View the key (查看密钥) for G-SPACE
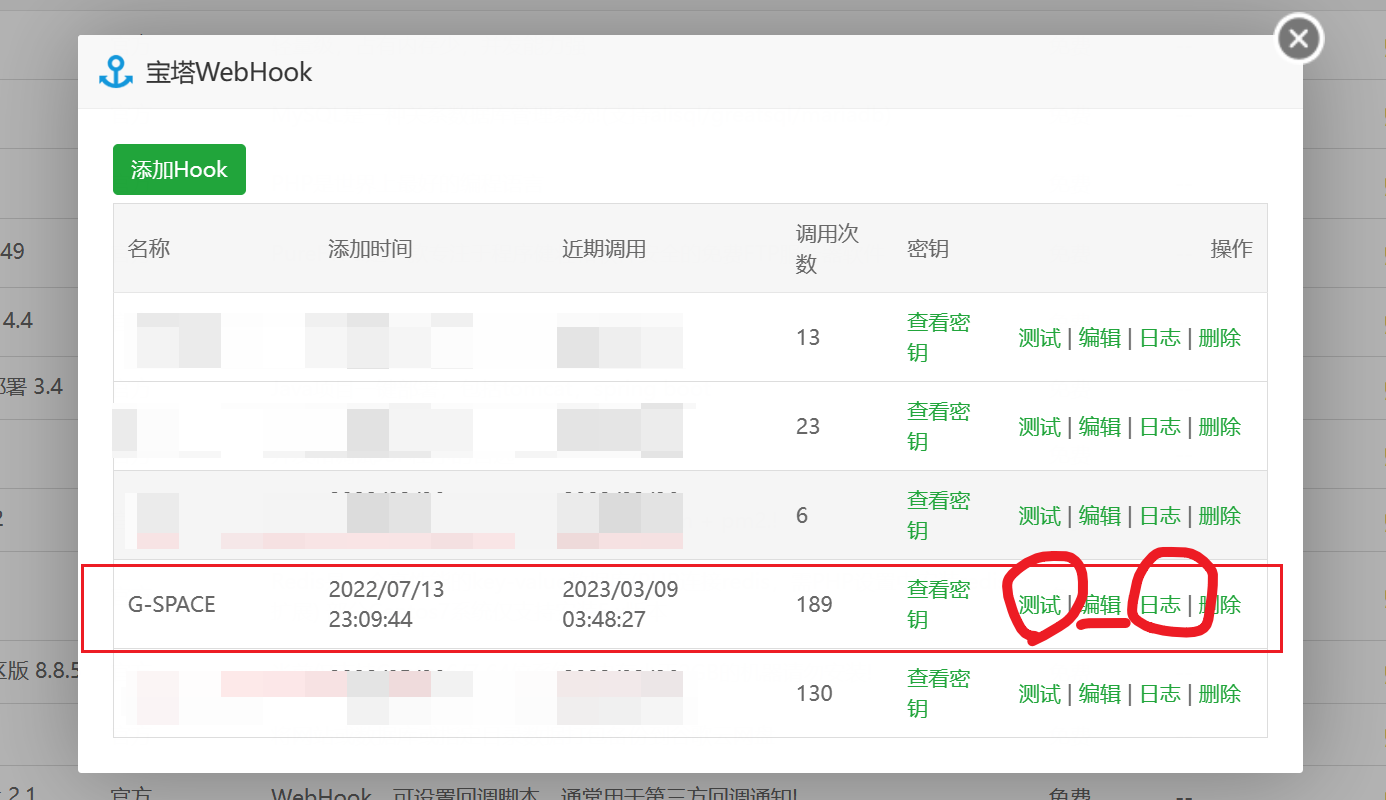Screen dimensions: 1386x800 point(938,604)
